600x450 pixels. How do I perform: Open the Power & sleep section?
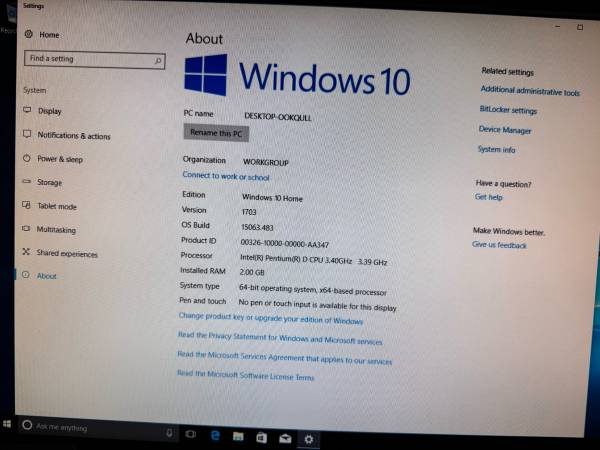[x=59, y=159]
